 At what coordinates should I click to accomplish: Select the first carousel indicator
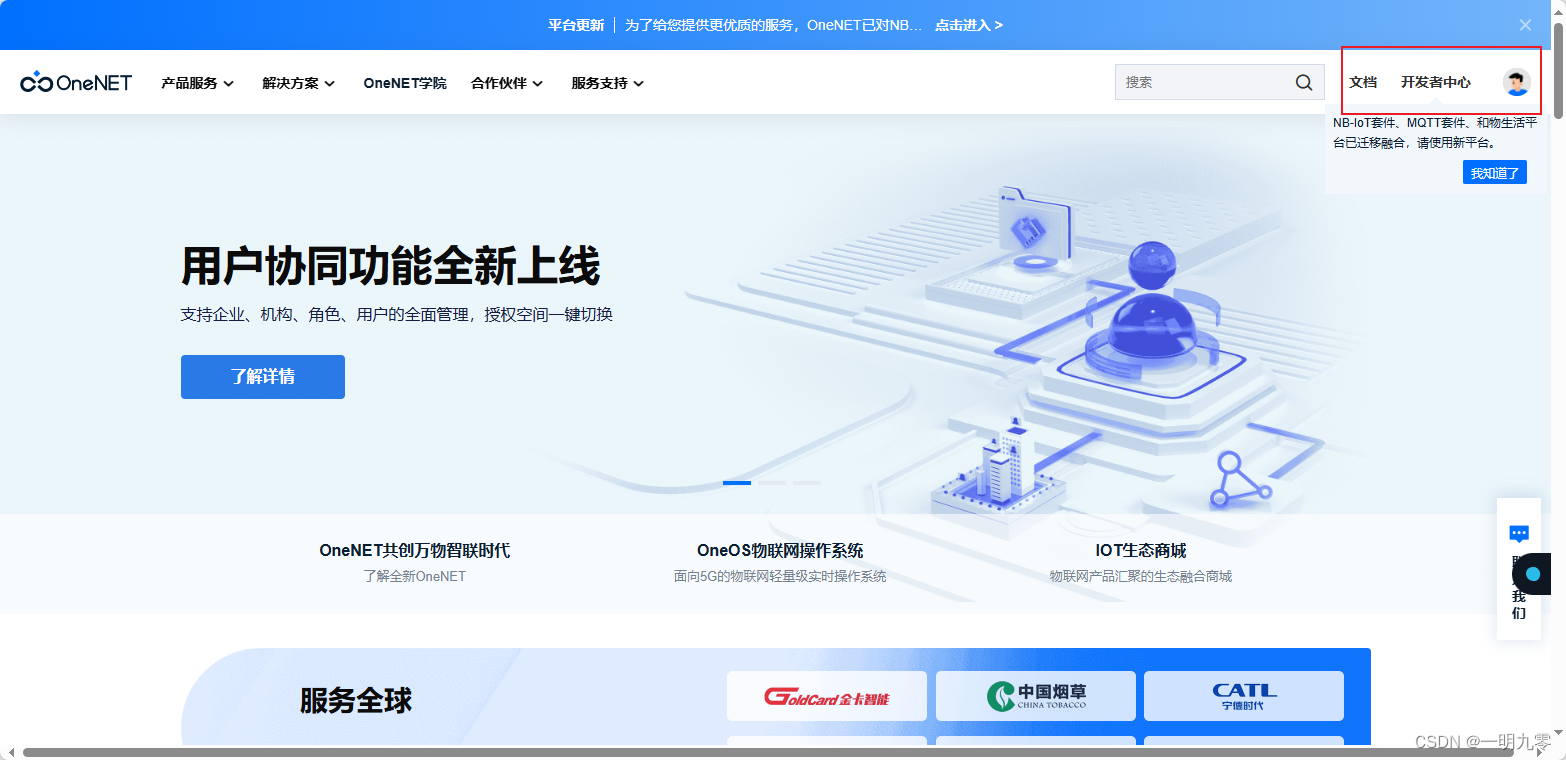pyautogui.click(x=737, y=483)
